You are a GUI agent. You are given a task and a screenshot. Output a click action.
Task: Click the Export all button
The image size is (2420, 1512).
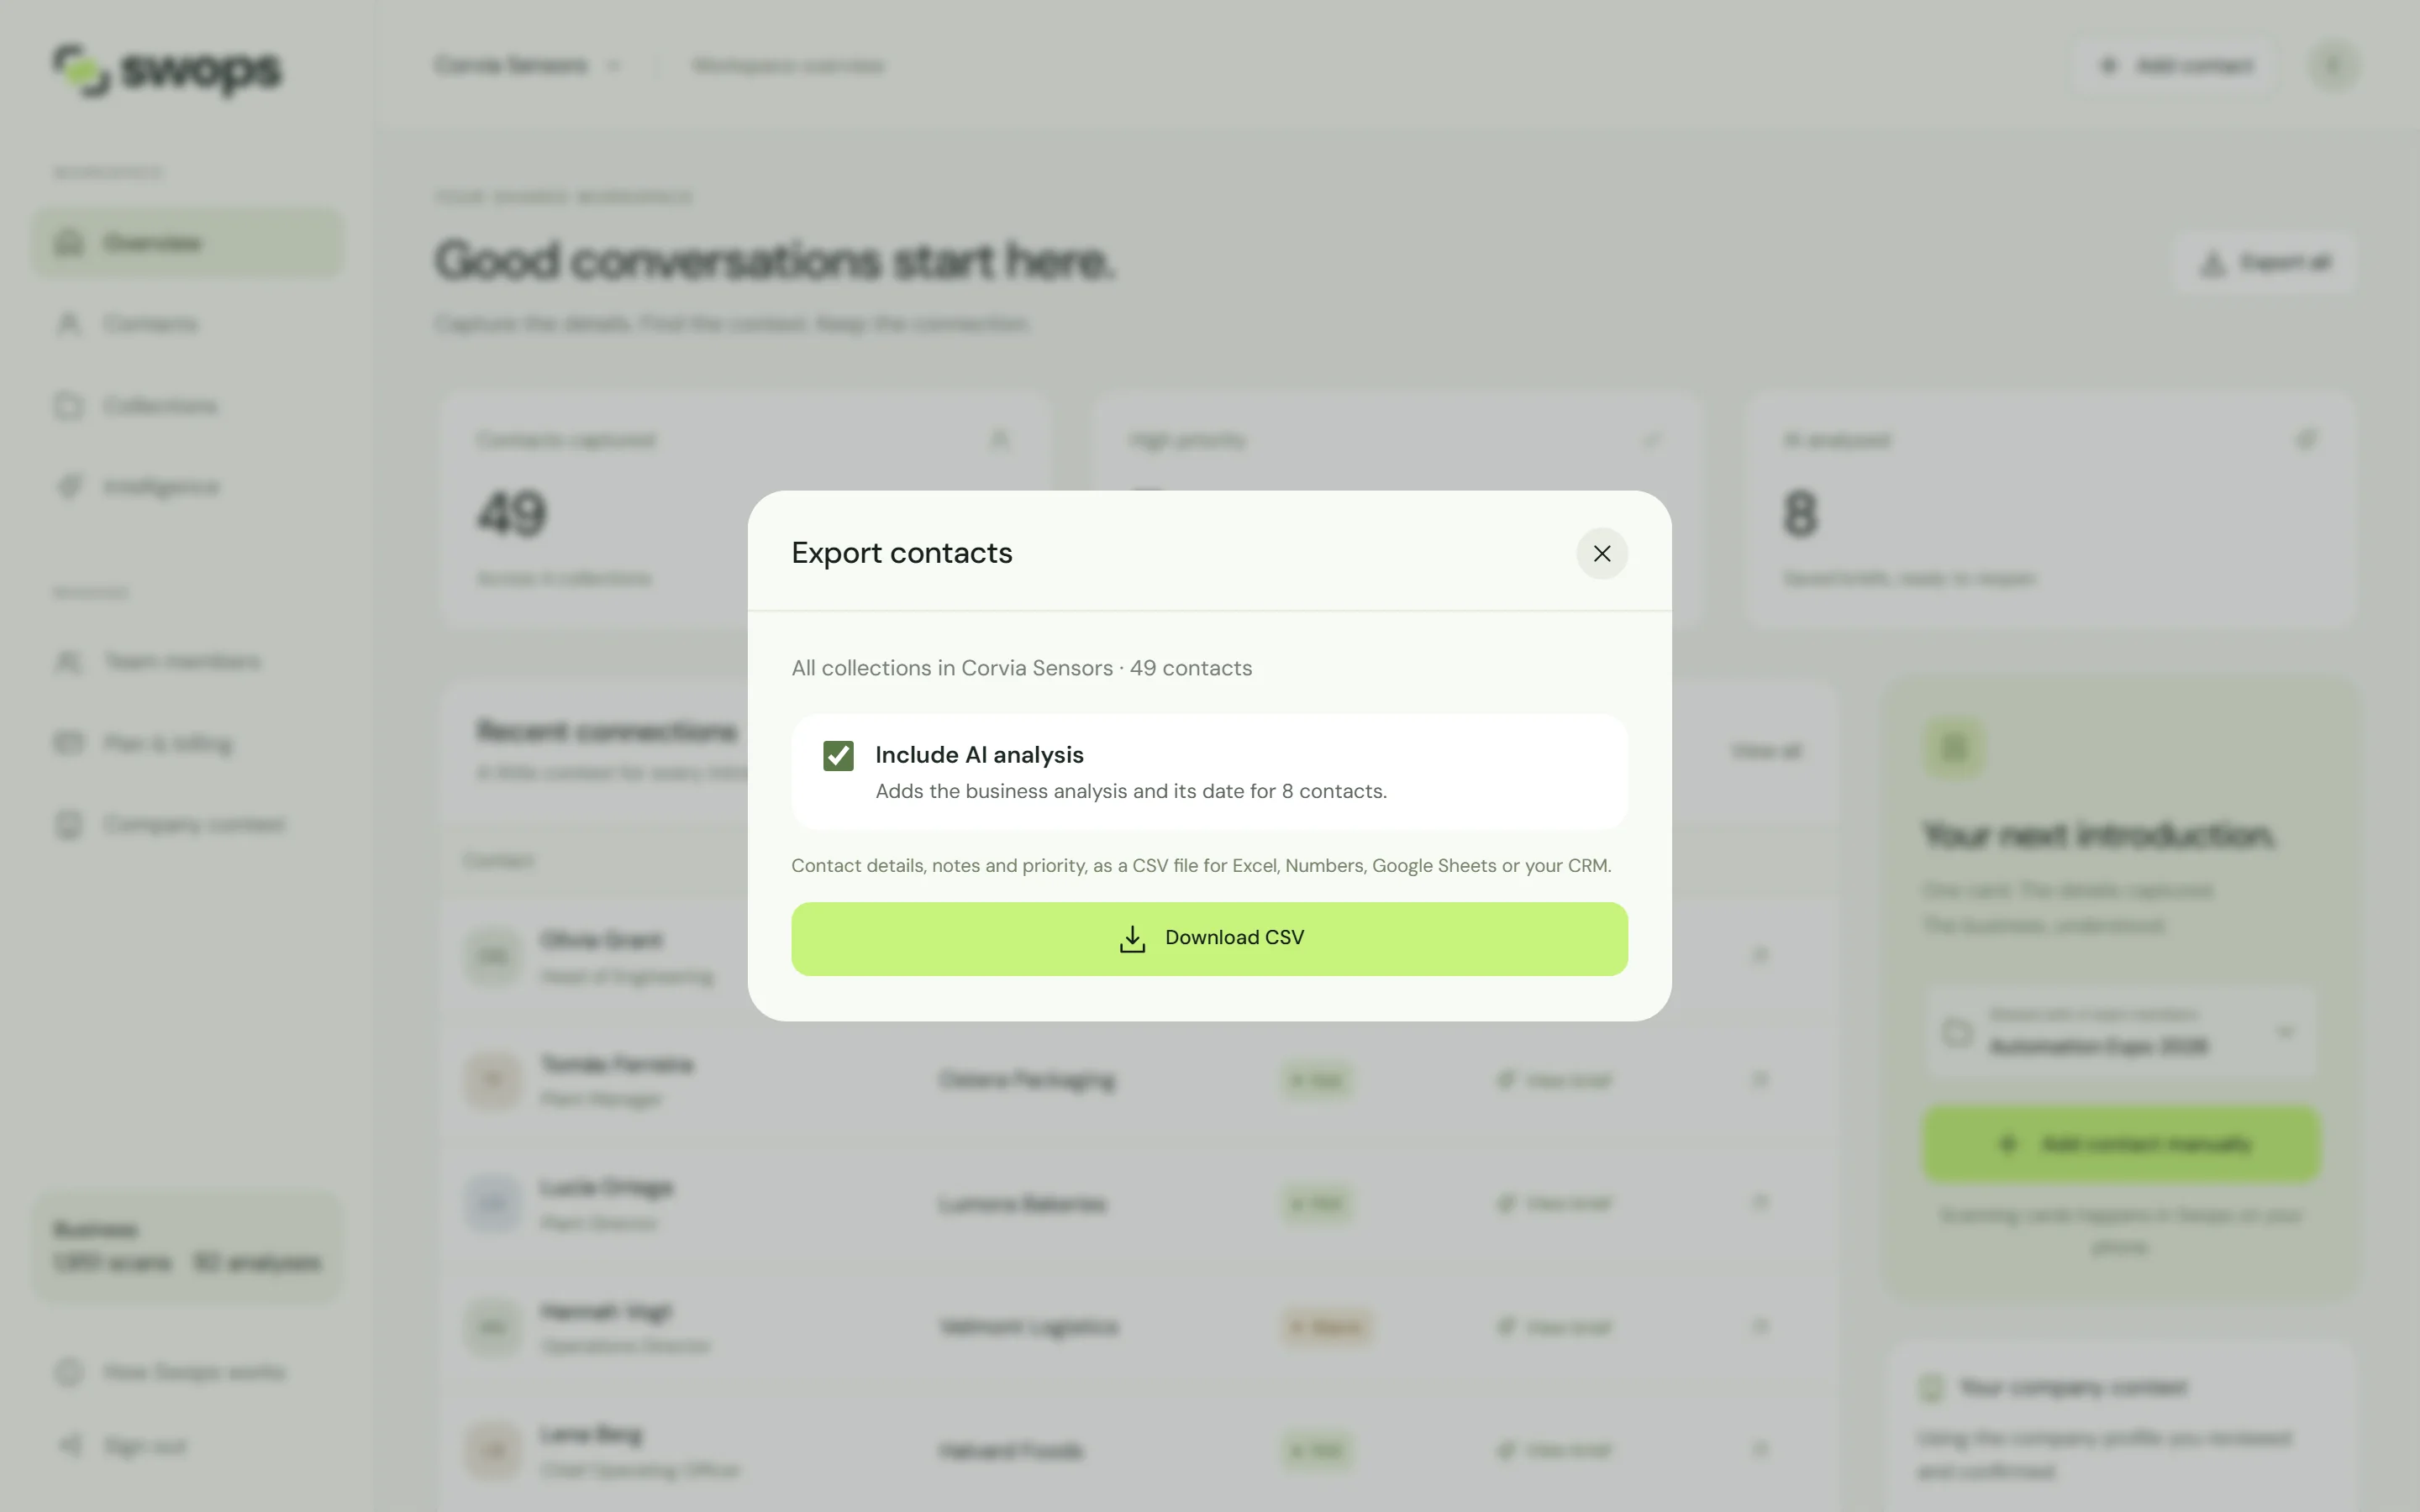[2265, 263]
